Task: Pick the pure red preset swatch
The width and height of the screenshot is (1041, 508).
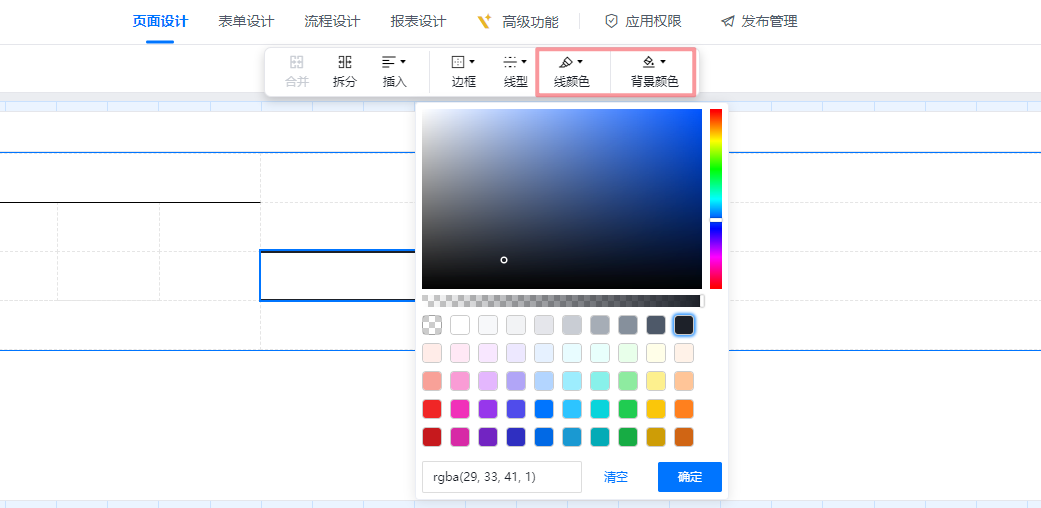Action: [432, 409]
